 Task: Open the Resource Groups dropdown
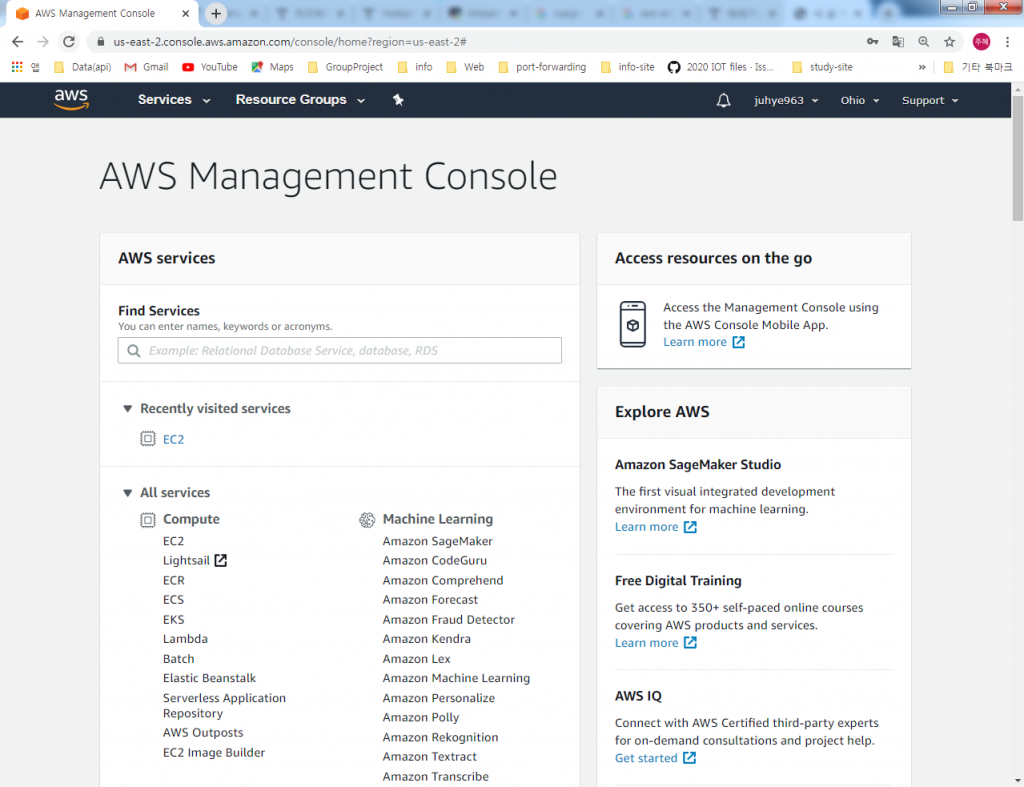coord(300,100)
